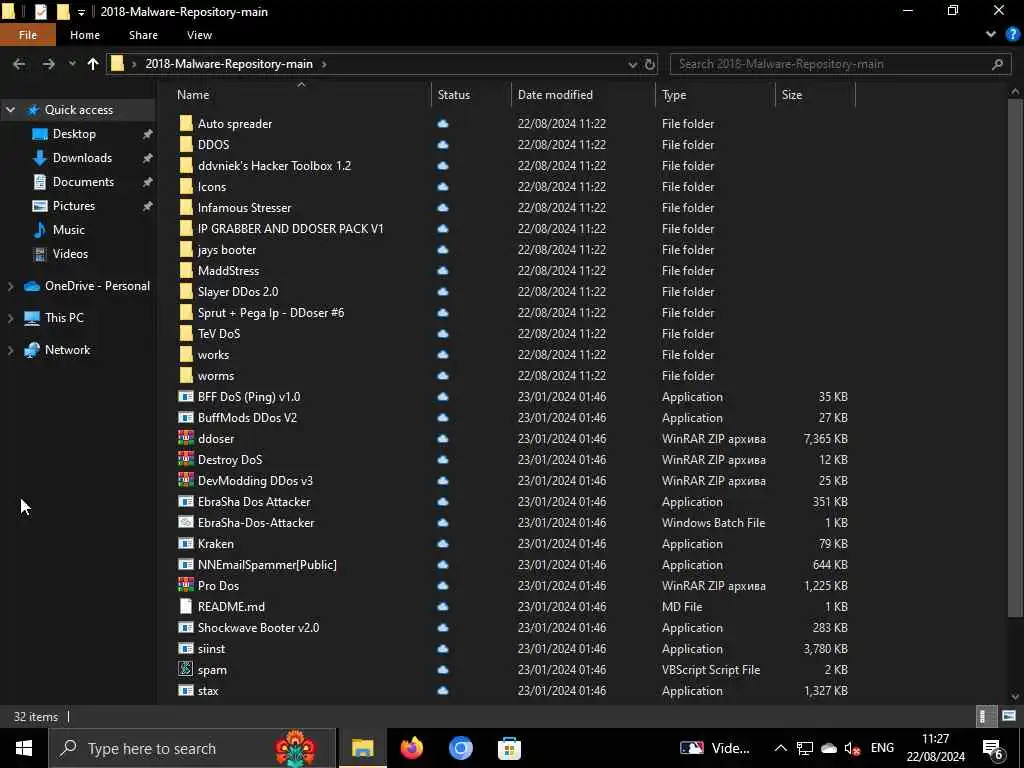Select the Infamous Stresser folder name
This screenshot has width=1024, height=768.
pyautogui.click(x=244, y=208)
